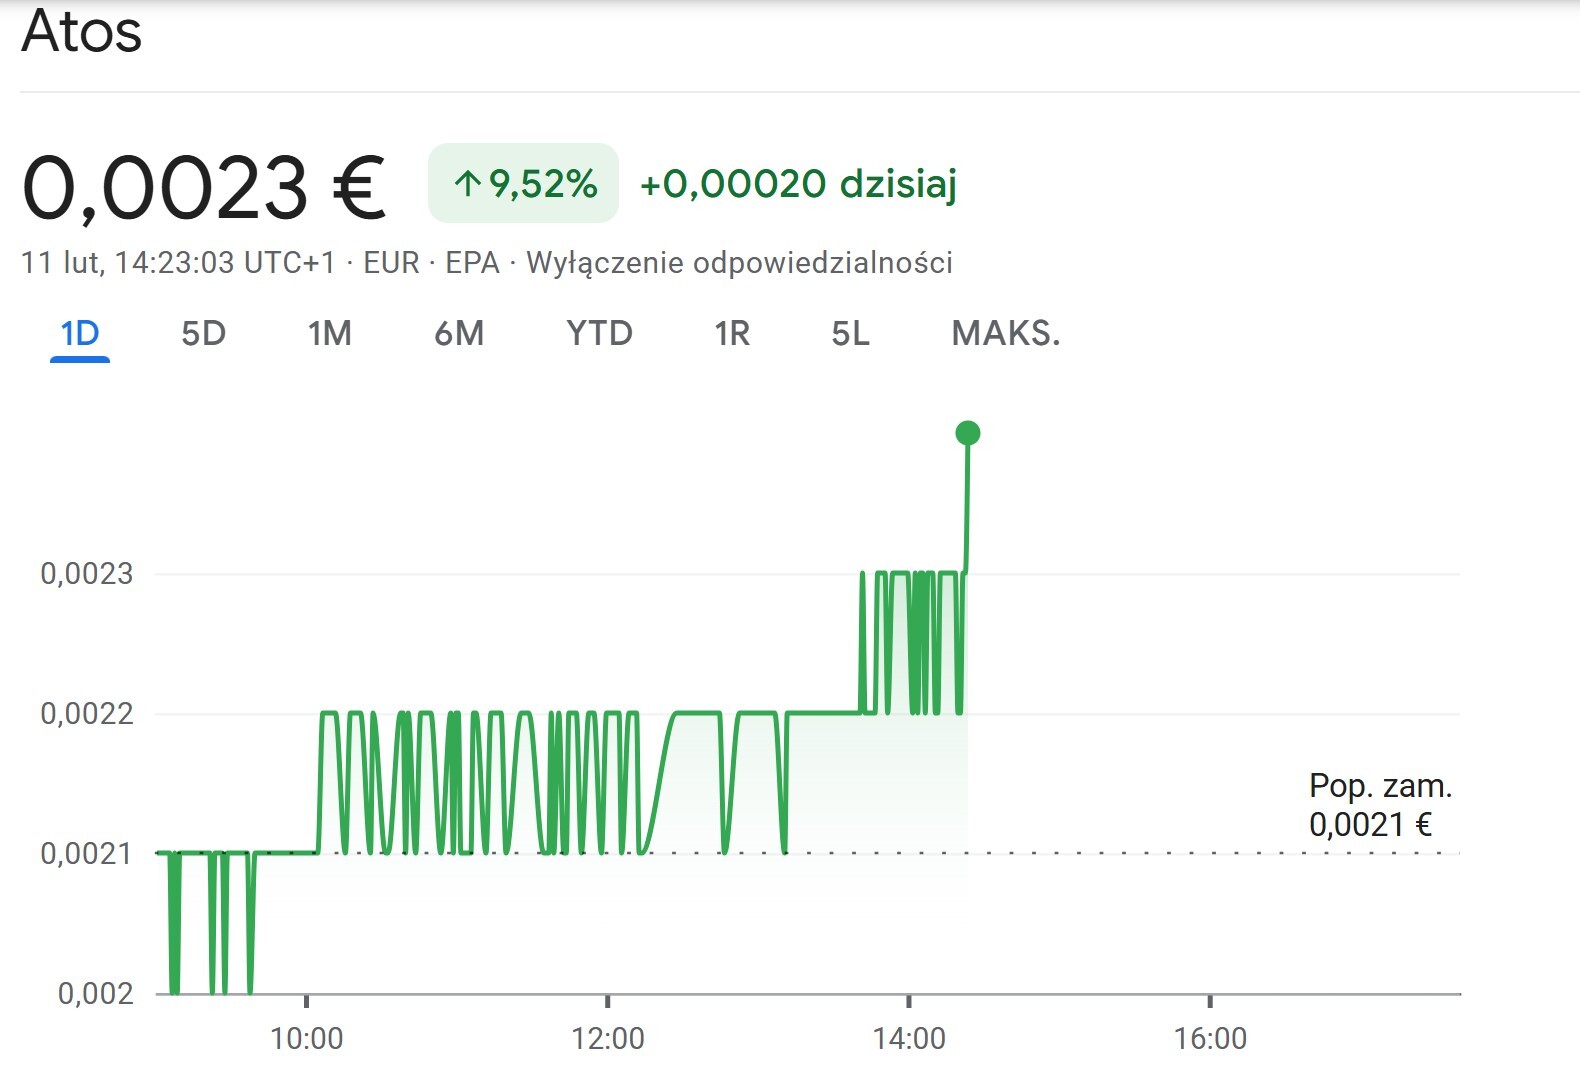Click the 0,0022 price axis label

(87, 714)
